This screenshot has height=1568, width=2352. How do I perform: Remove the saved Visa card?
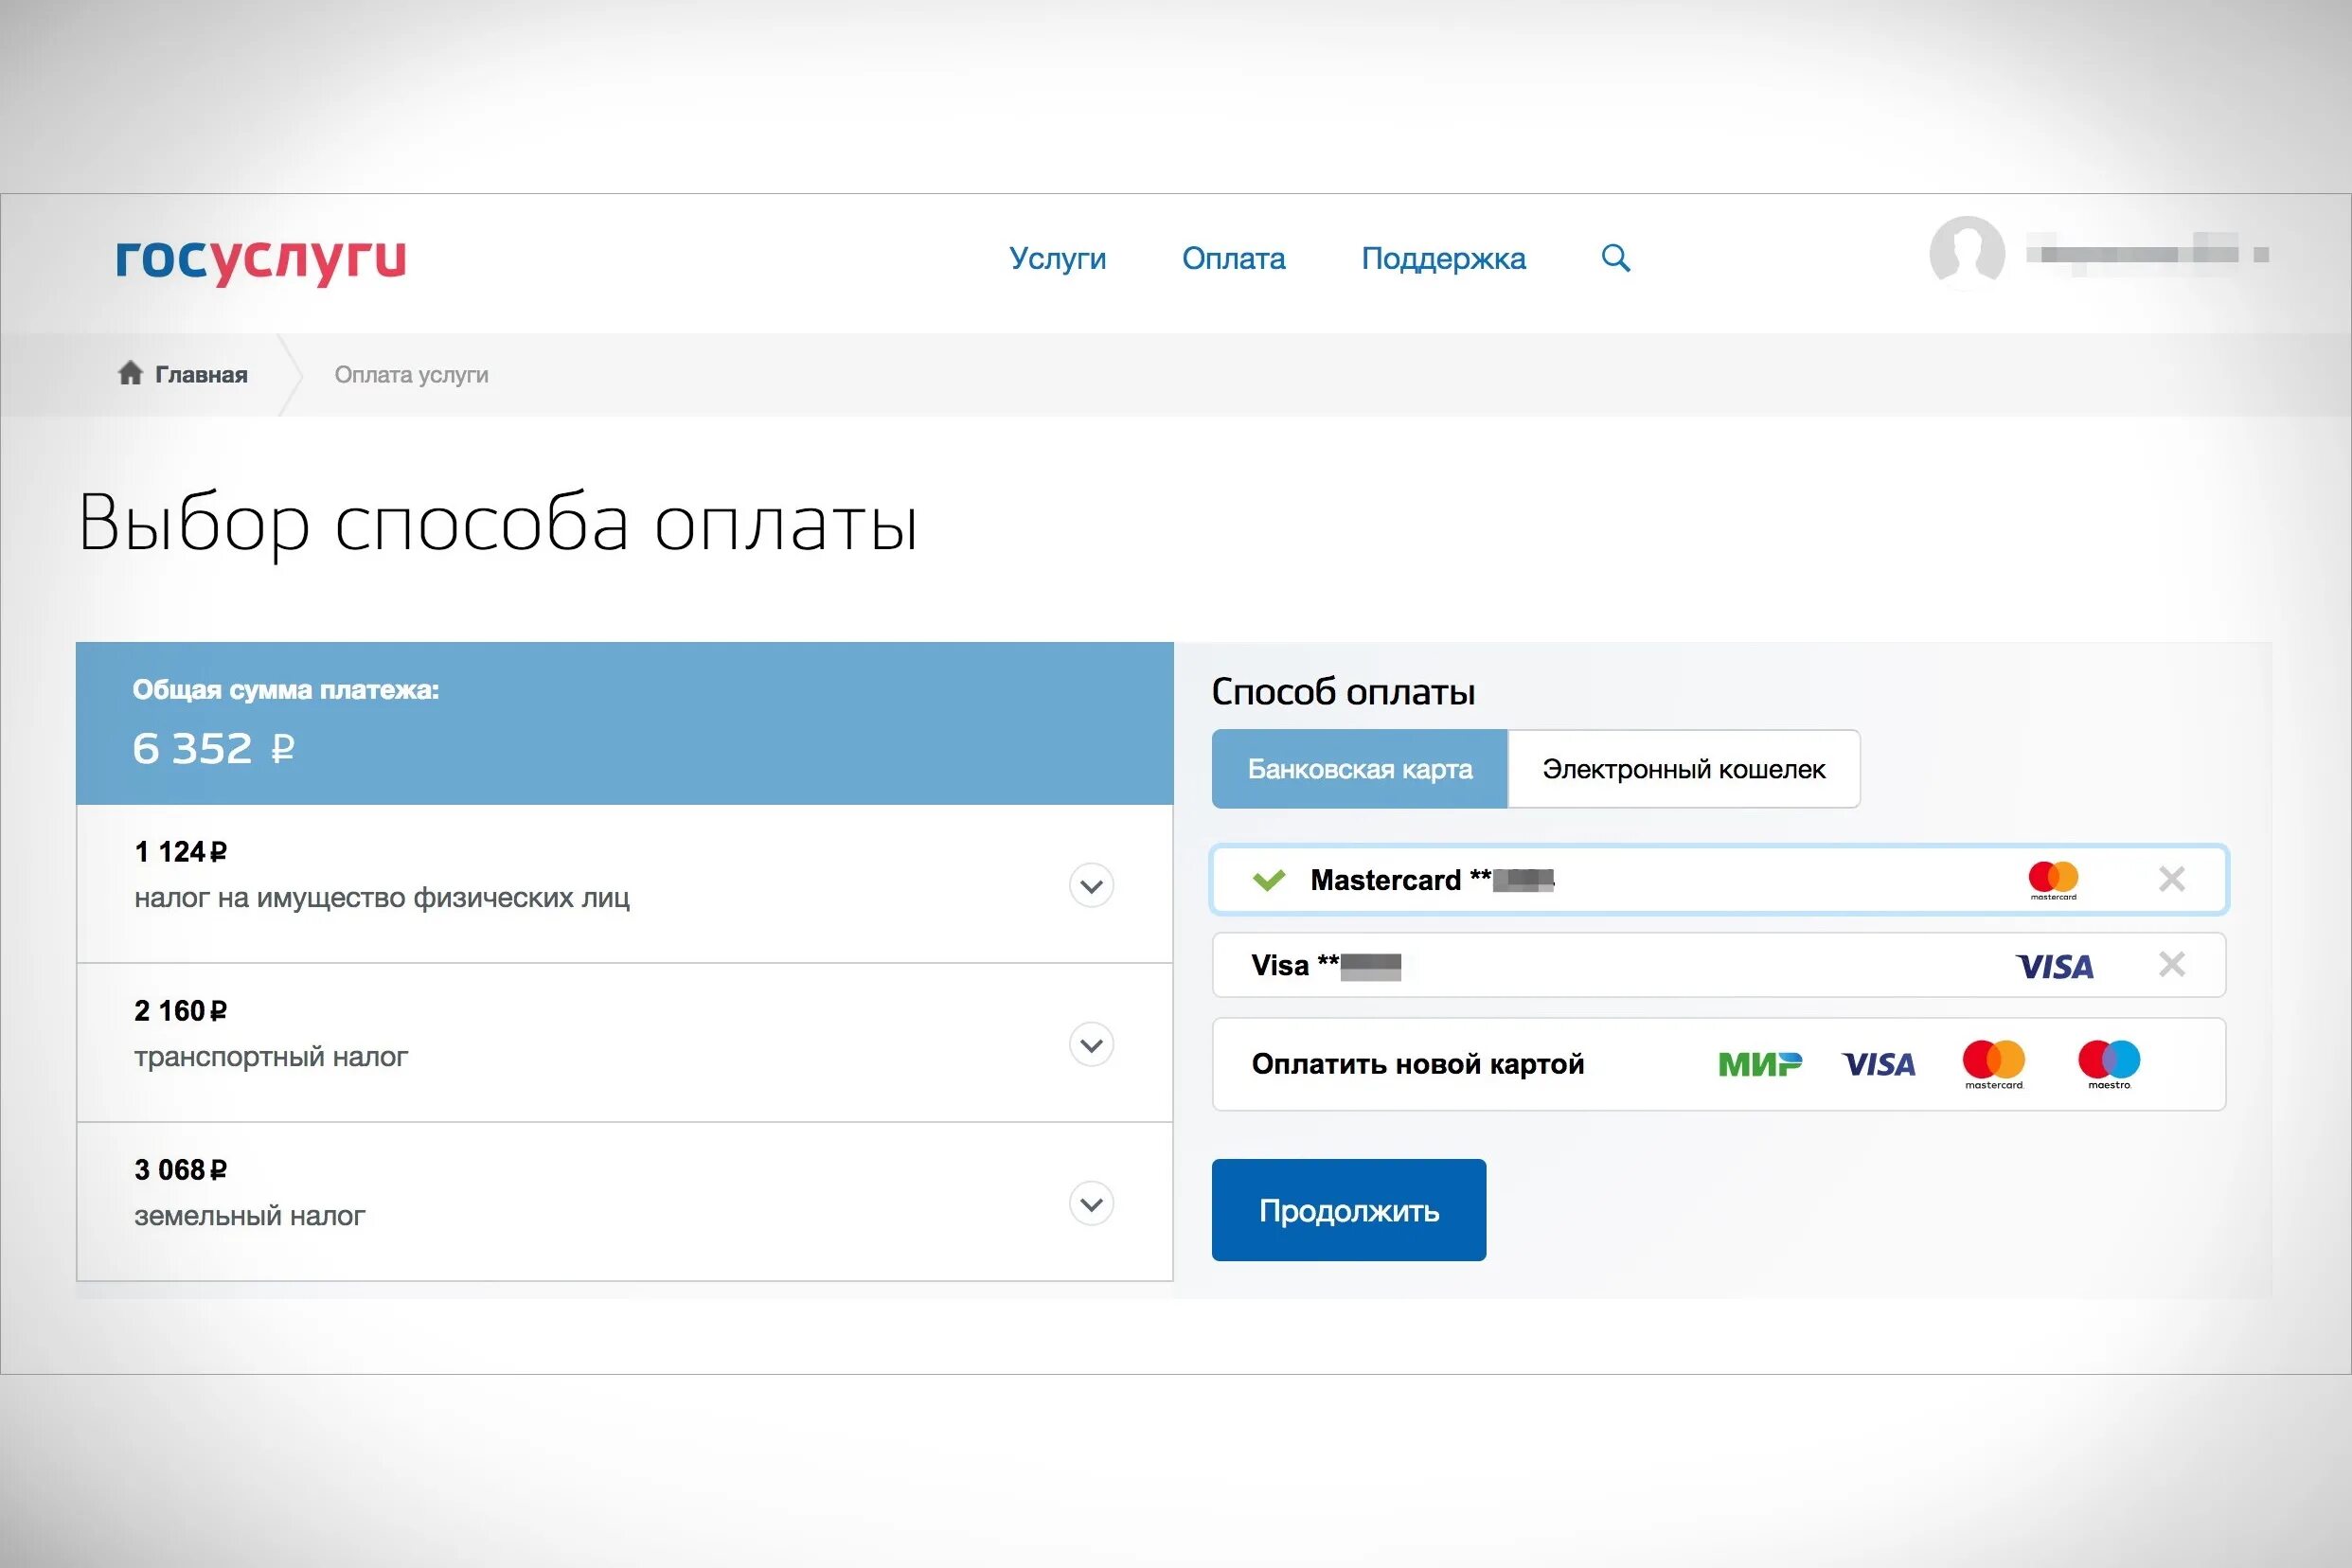2171,964
